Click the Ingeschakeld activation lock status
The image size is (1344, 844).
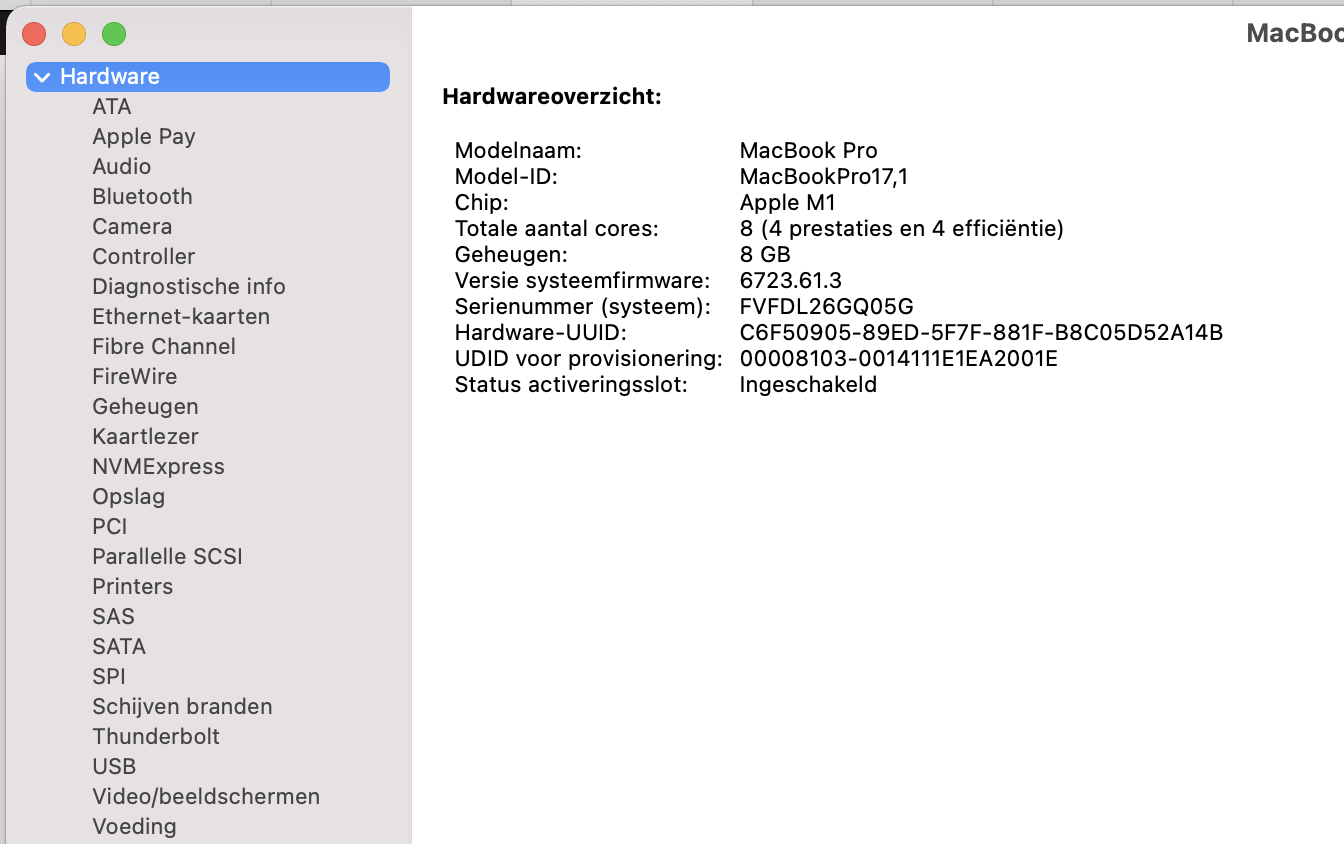809,385
